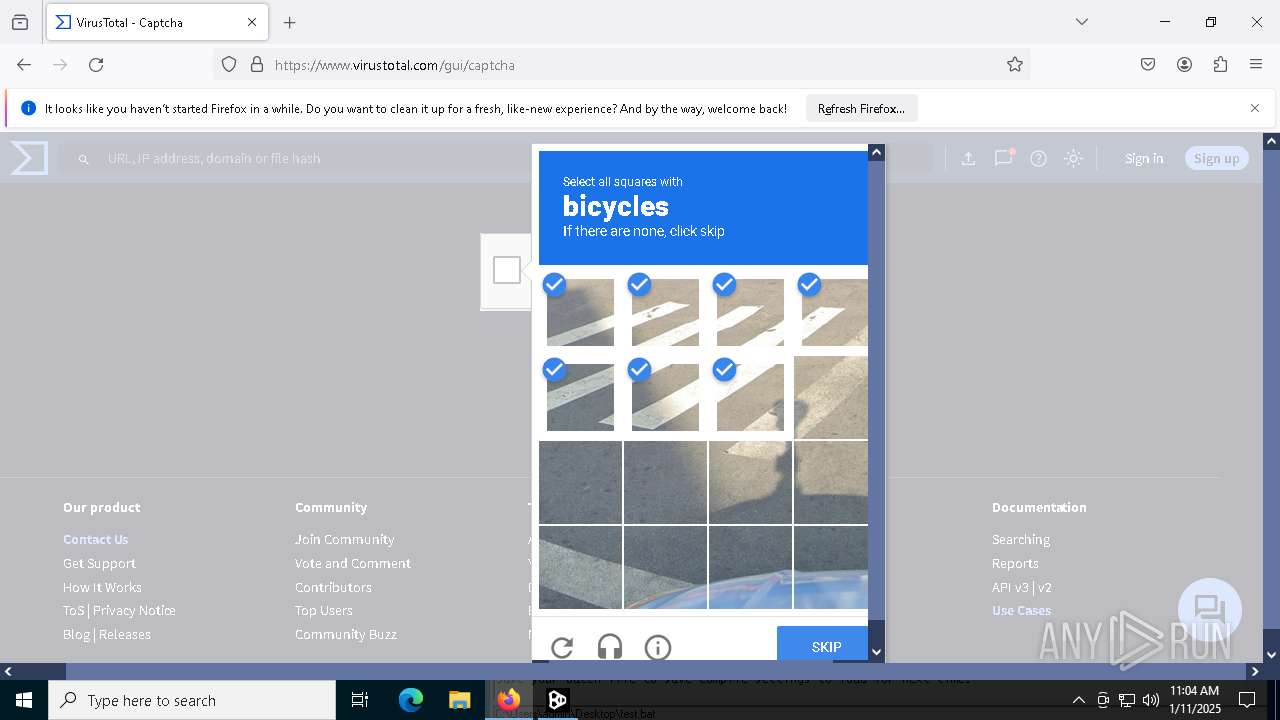Get an audio challenge via headphones icon

pos(610,647)
